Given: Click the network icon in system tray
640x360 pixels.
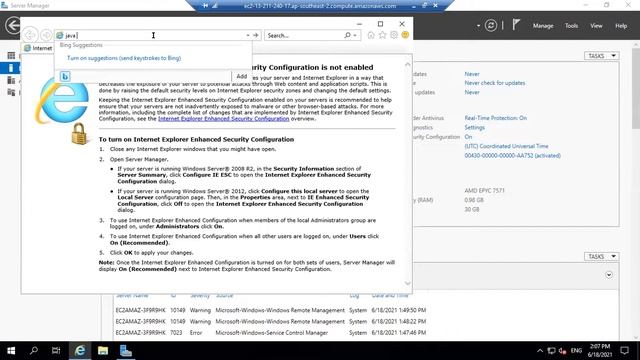Looking at the screenshot, I should [x=551, y=351].
